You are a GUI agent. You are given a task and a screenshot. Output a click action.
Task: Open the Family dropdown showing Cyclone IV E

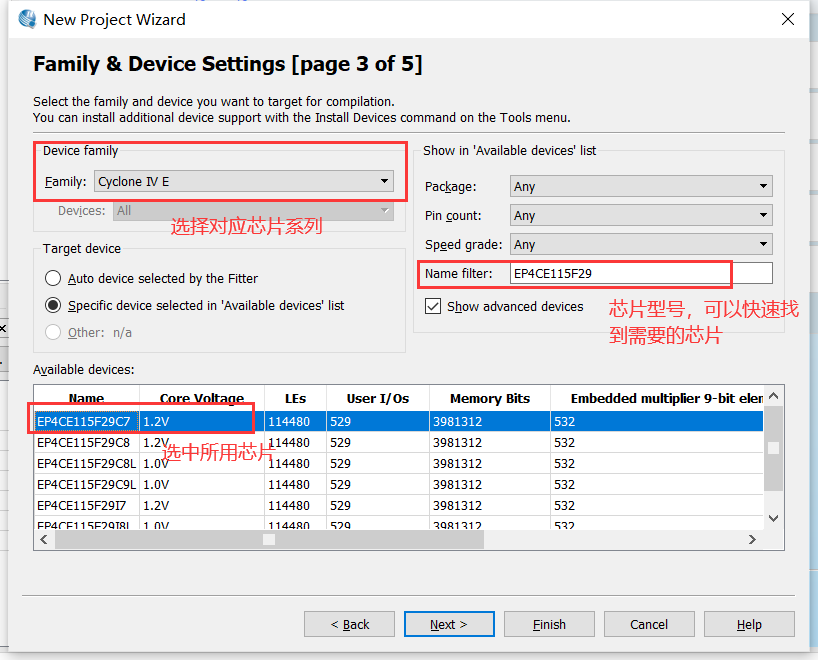pyautogui.click(x=244, y=181)
